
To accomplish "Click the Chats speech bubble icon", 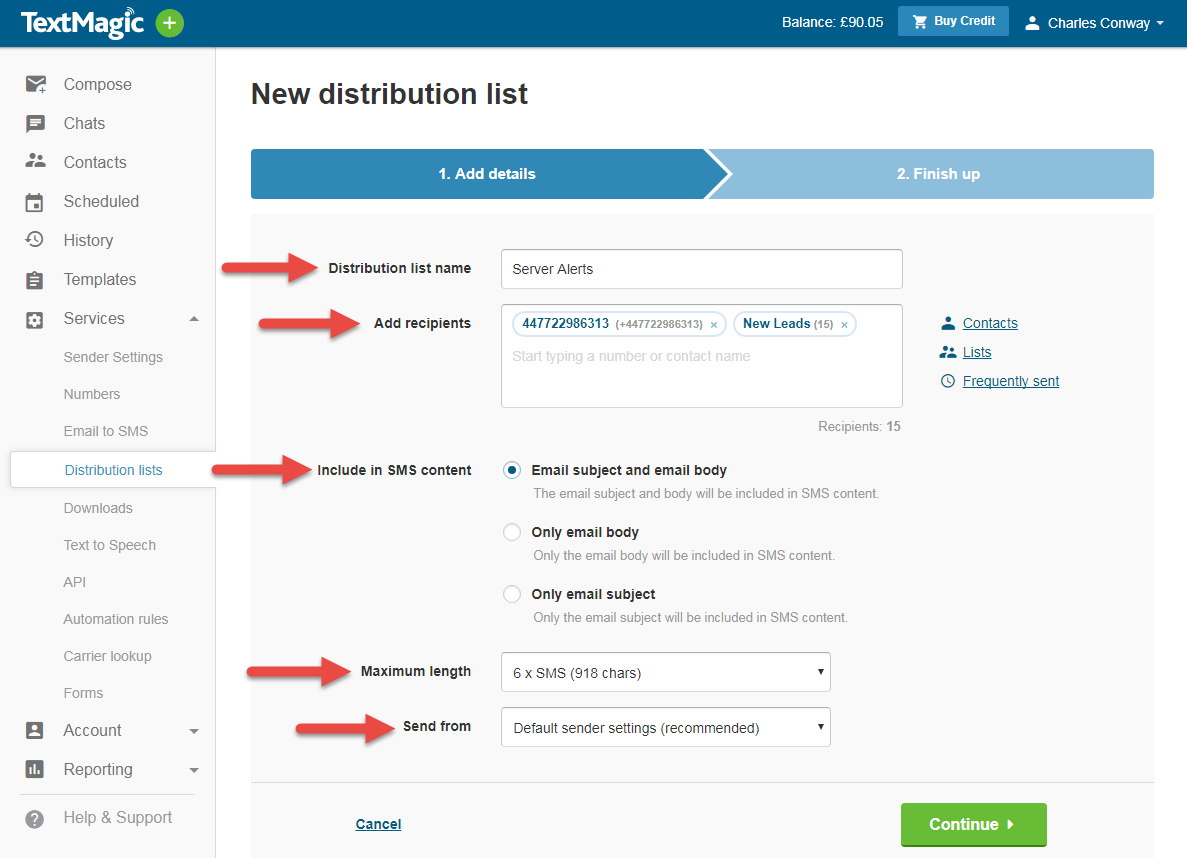I will tap(36, 124).
